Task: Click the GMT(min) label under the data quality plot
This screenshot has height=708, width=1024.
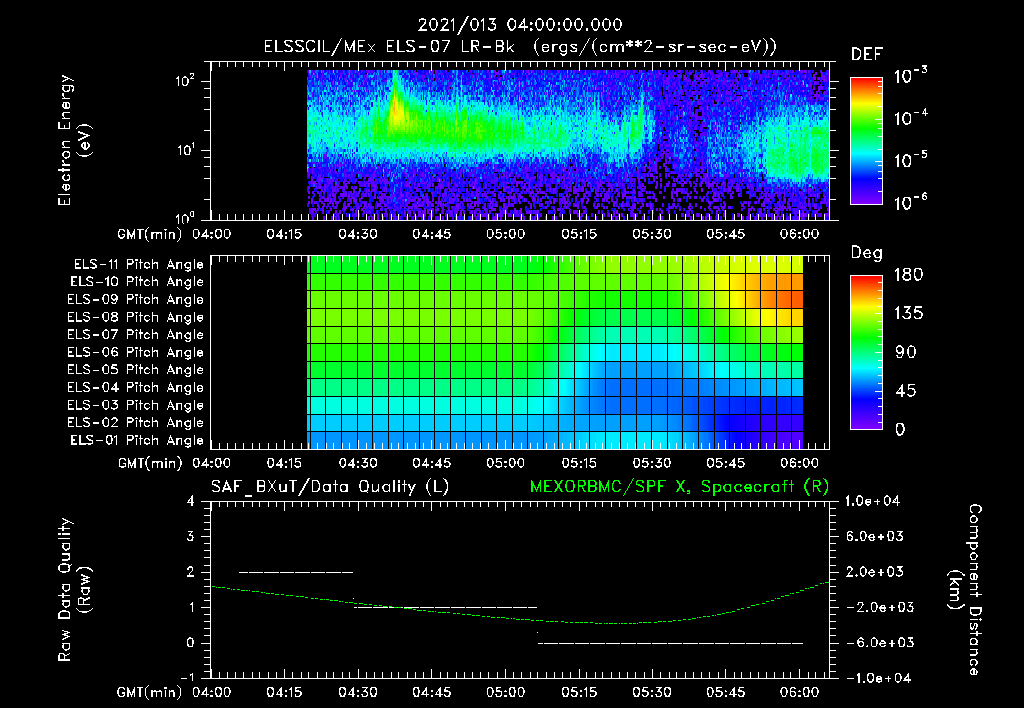Action: 150,692
